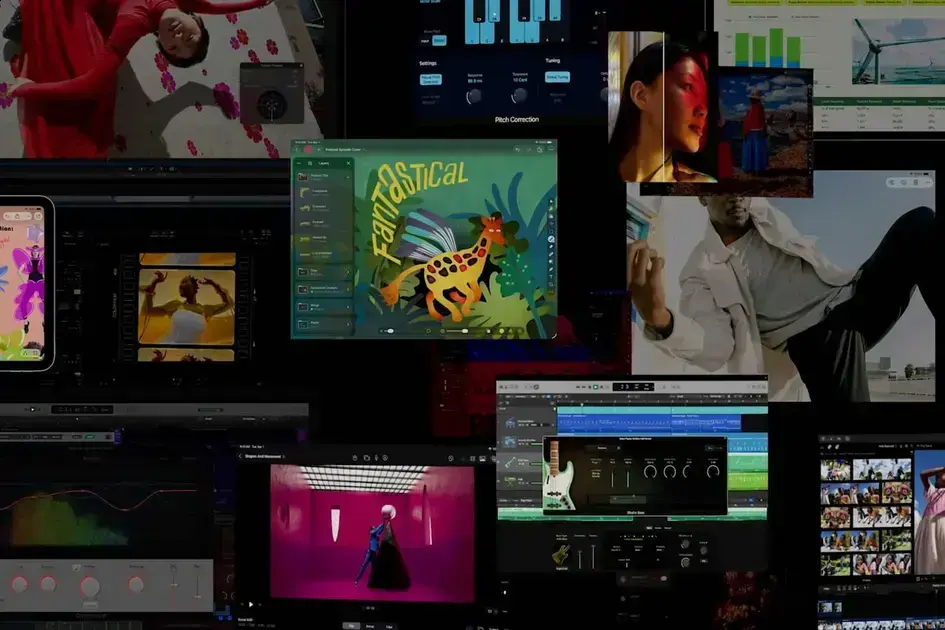Click the green Play button in Logic transport
Screen dimensions: 945x630
pos(595,386)
